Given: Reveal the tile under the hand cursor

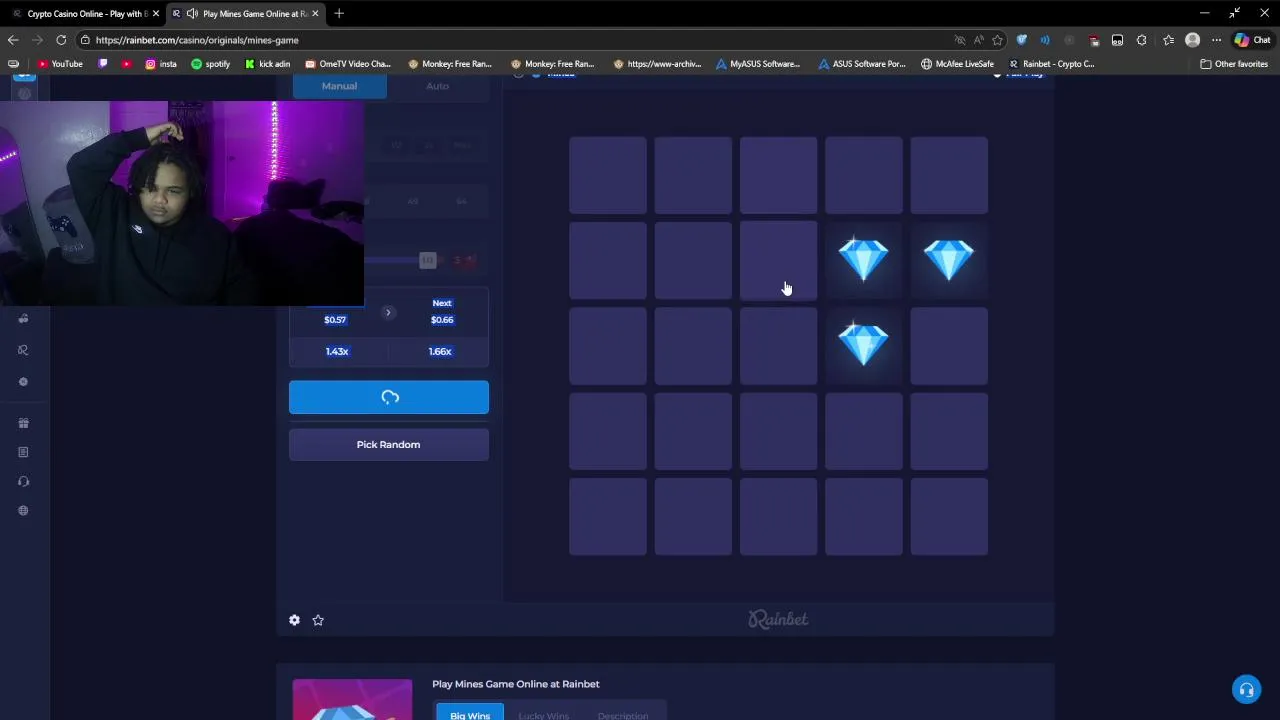Looking at the screenshot, I should click(x=779, y=260).
